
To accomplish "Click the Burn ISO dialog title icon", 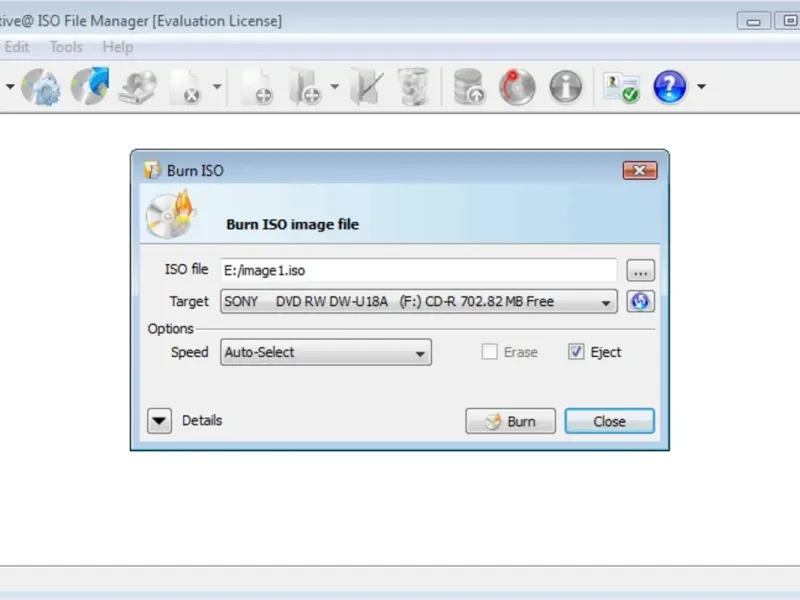I will [152, 170].
